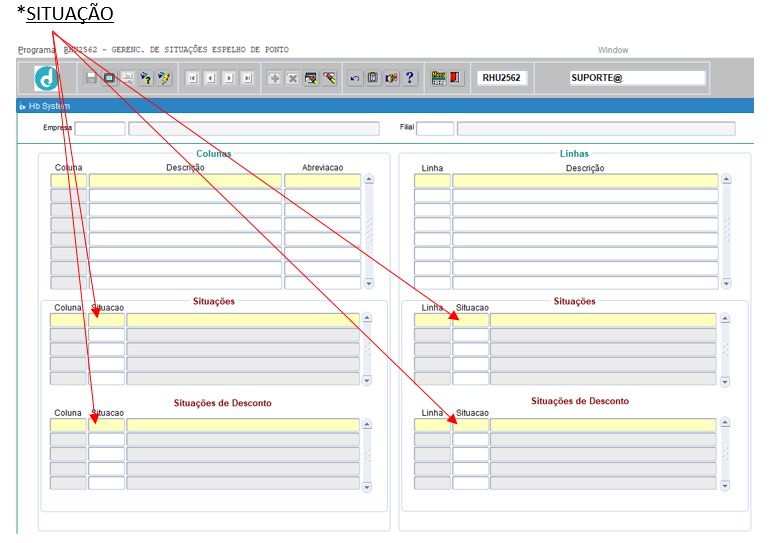Click first description field in Colunas Situações
This screenshot has width=776, height=543.
pos(243,320)
